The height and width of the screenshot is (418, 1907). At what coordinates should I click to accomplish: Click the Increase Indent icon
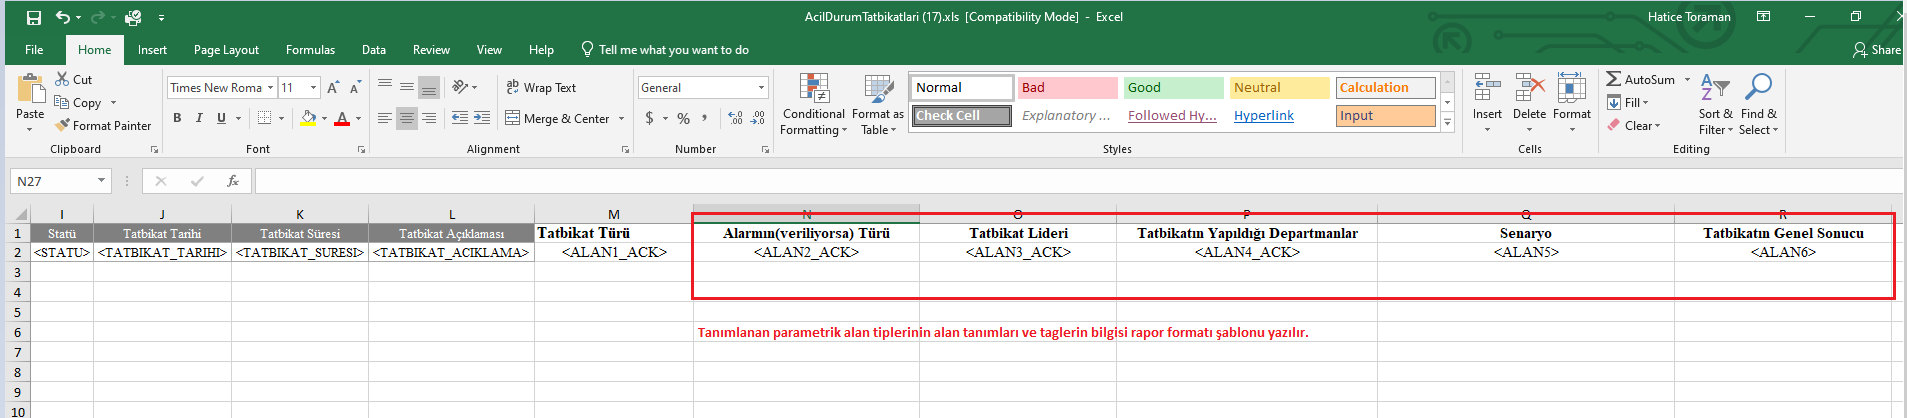[482, 118]
